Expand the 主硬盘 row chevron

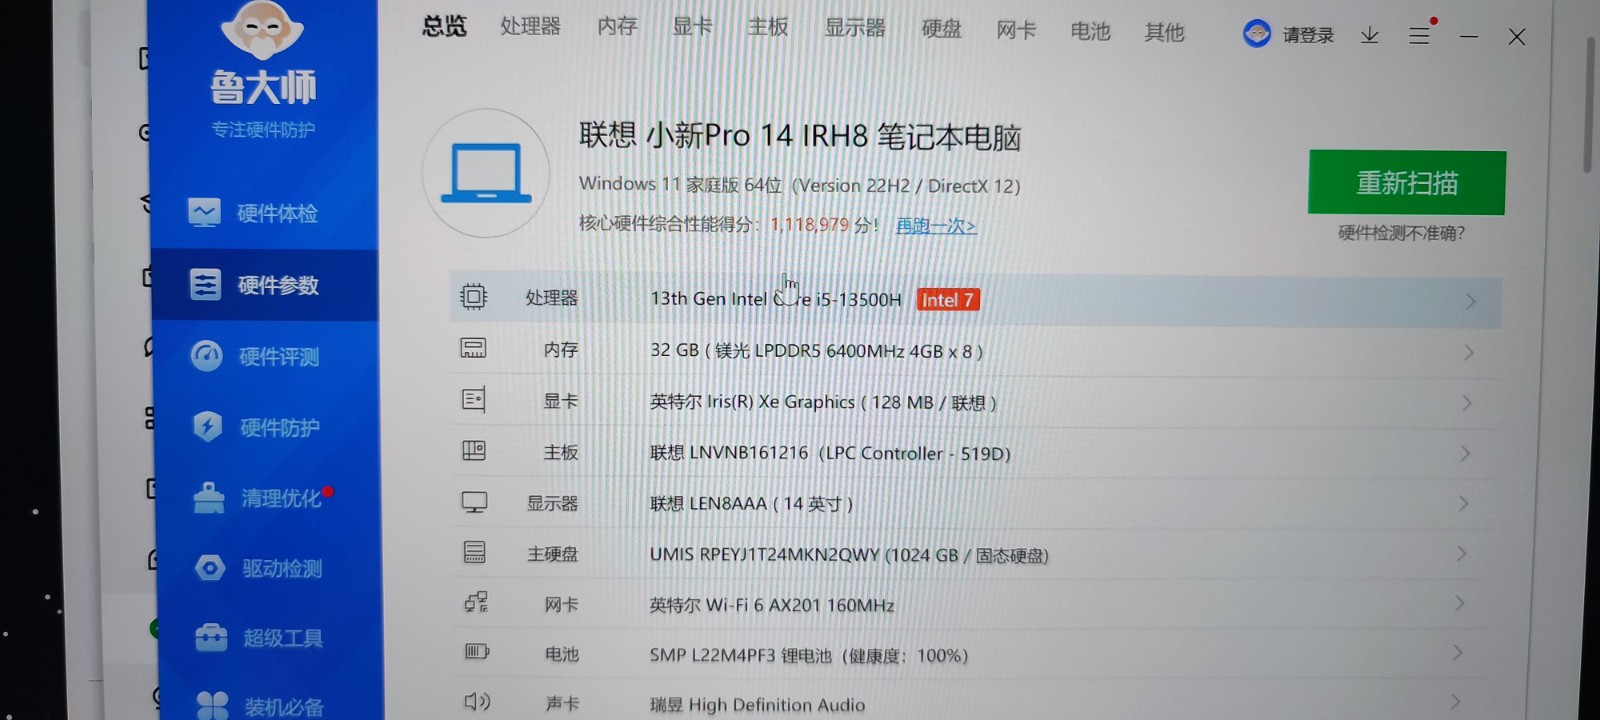tap(1460, 553)
